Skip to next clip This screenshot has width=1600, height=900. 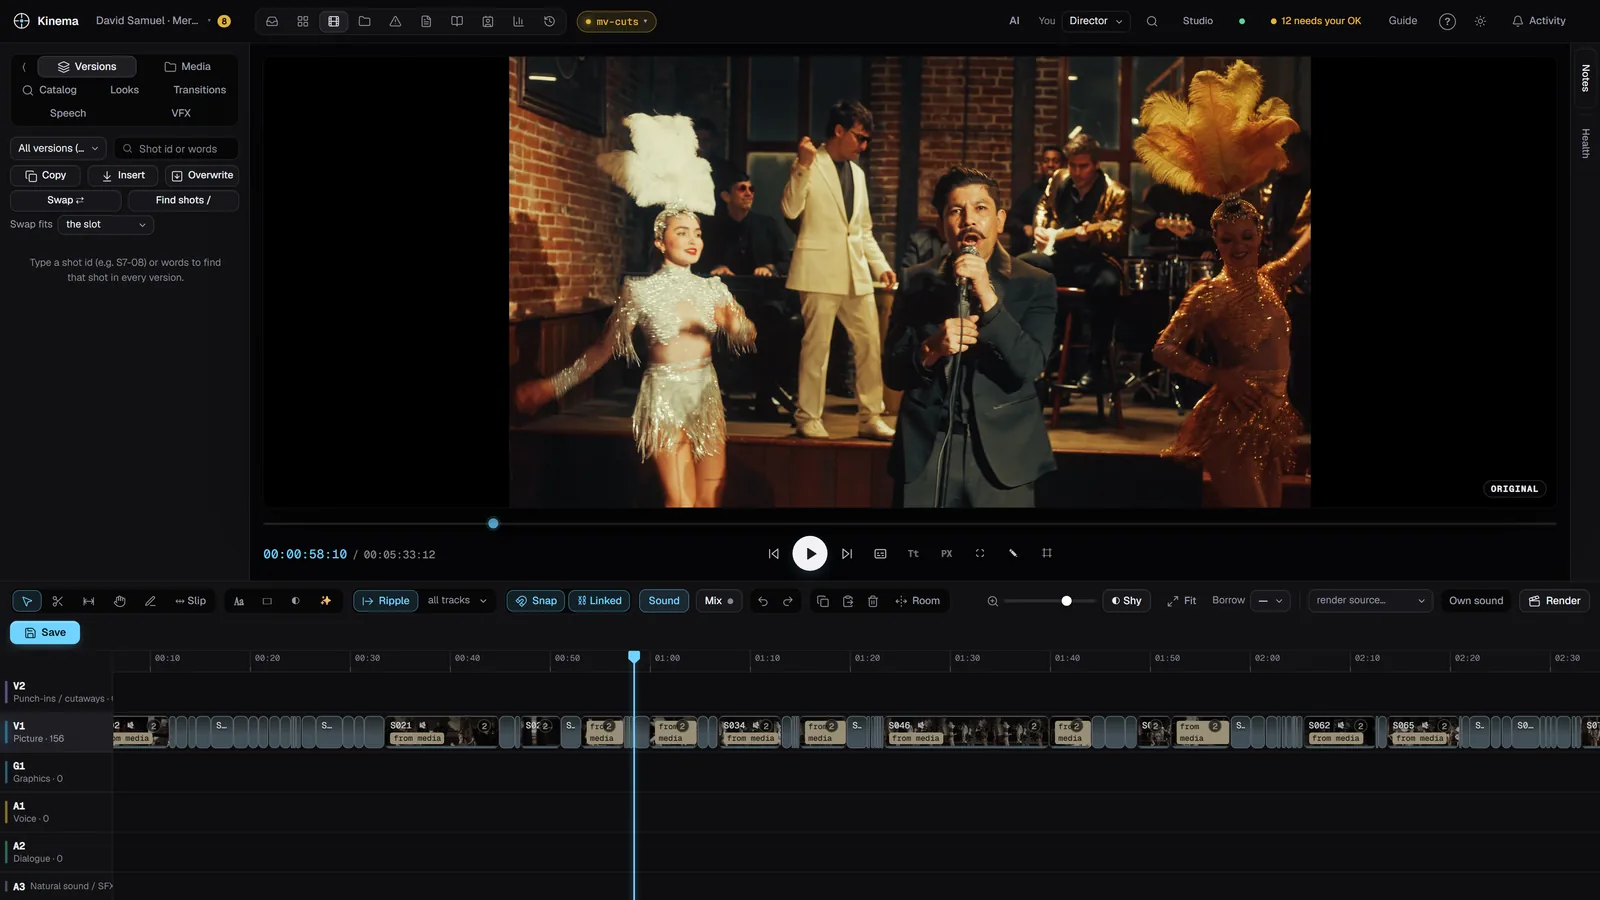[847, 554]
